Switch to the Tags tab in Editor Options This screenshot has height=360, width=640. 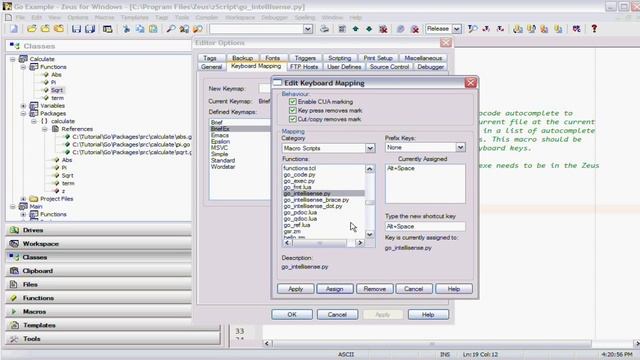[210, 58]
